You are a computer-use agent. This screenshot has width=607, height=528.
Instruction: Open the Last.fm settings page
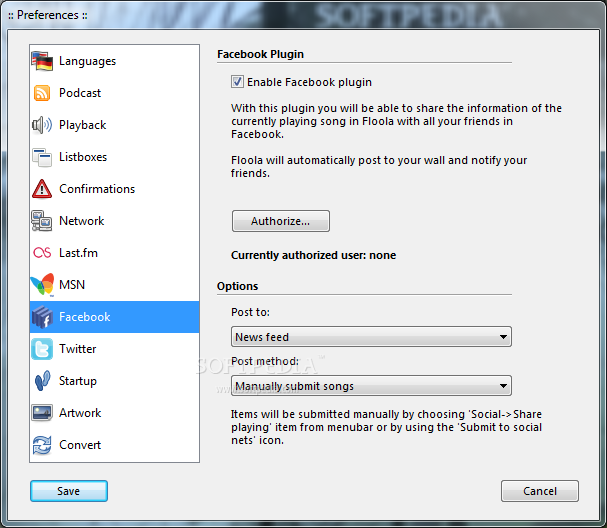(x=115, y=253)
